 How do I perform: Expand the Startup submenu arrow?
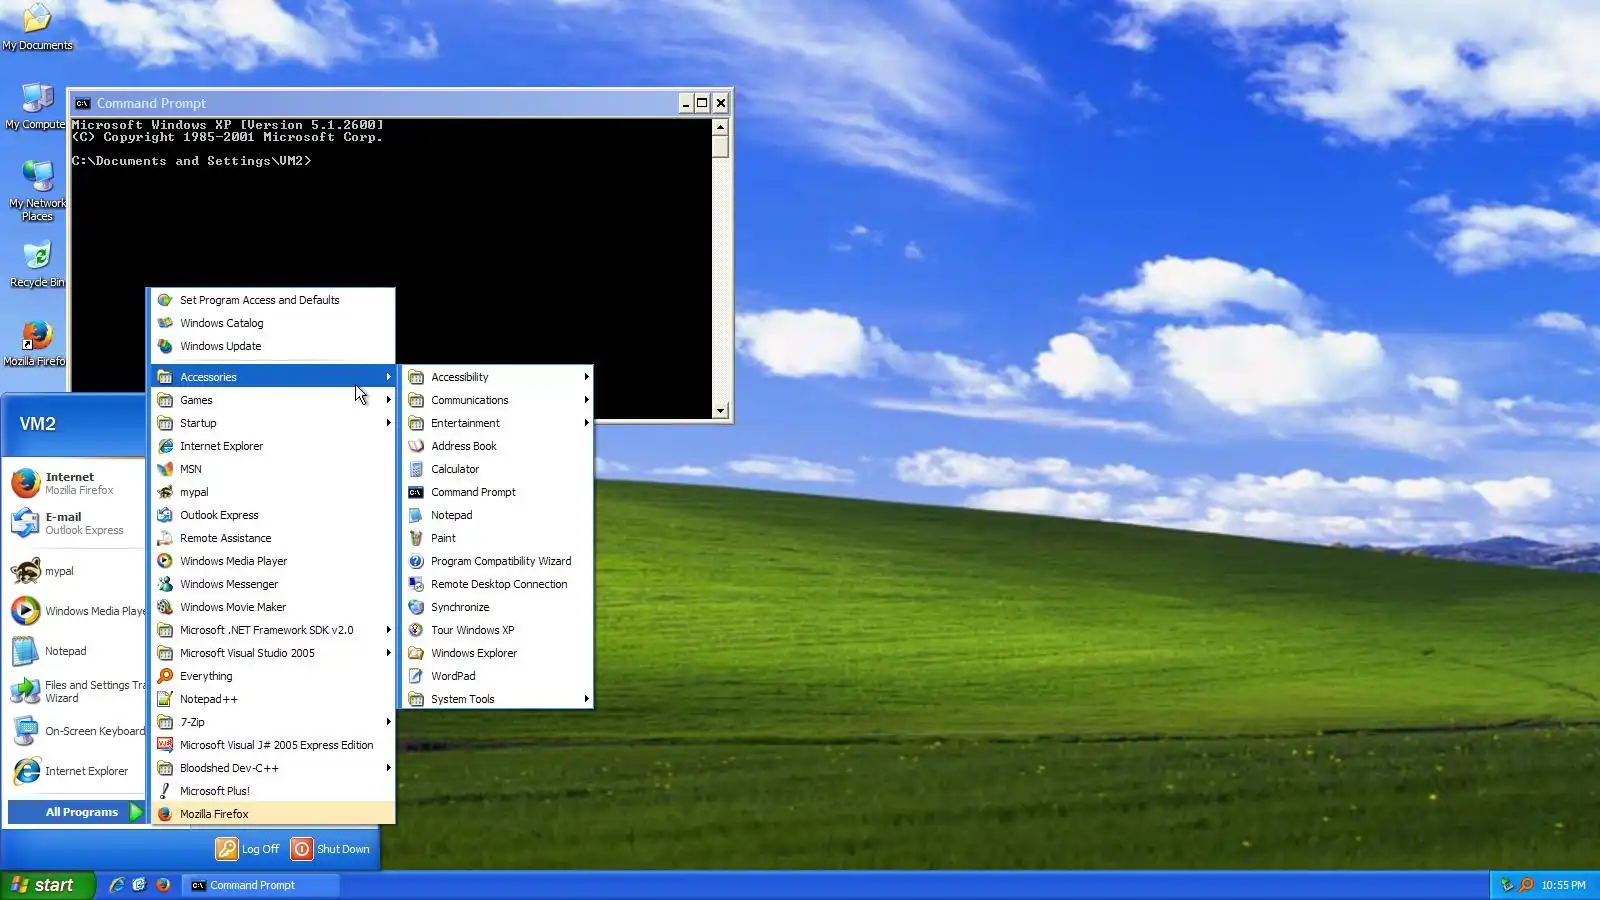[x=388, y=423]
